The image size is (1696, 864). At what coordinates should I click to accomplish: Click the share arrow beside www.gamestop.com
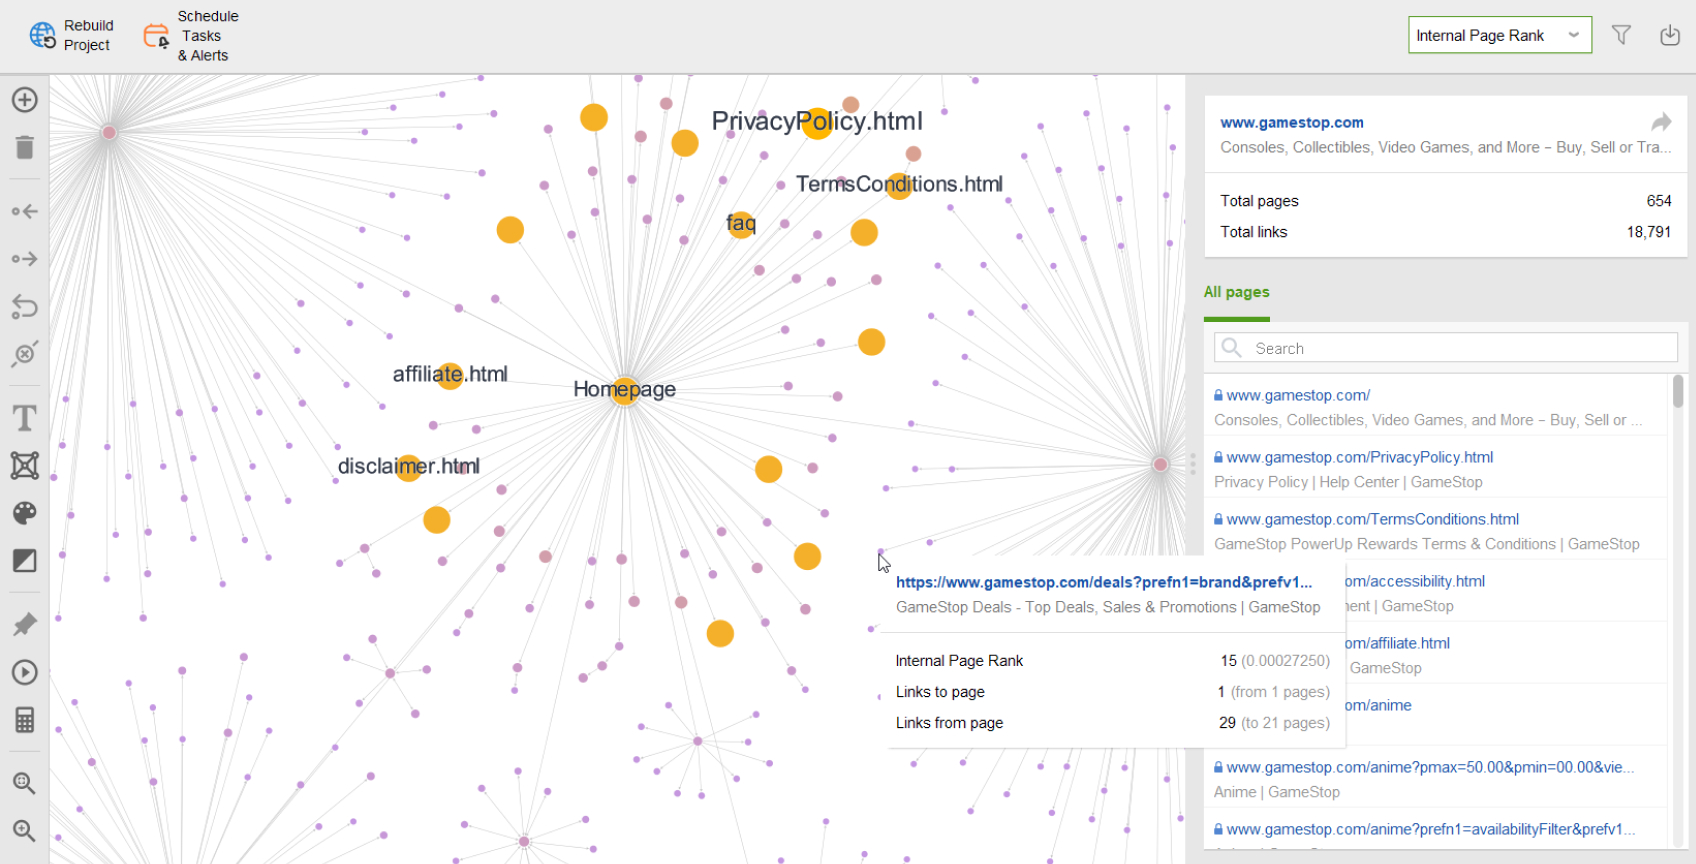tap(1661, 122)
